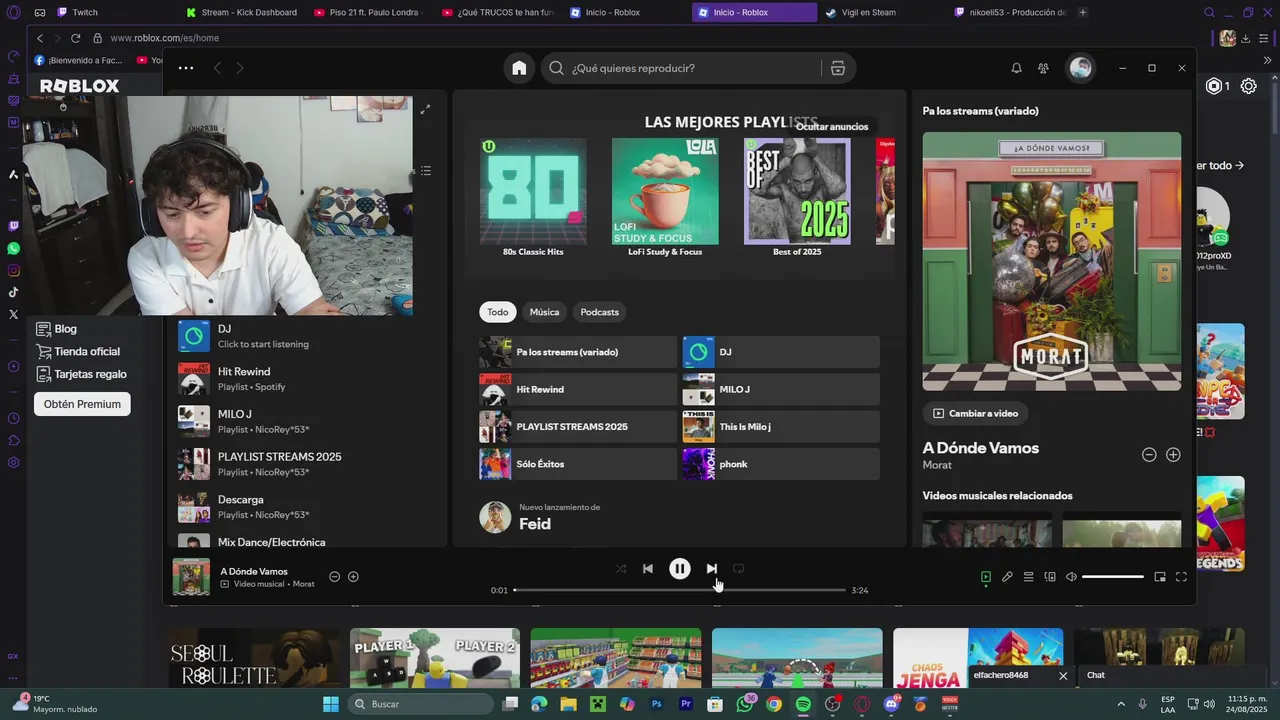Image resolution: width=1280 pixels, height=720 pixels.
Task: Open WhatsApp from Windows taskbar
Action: pos(744,704)
